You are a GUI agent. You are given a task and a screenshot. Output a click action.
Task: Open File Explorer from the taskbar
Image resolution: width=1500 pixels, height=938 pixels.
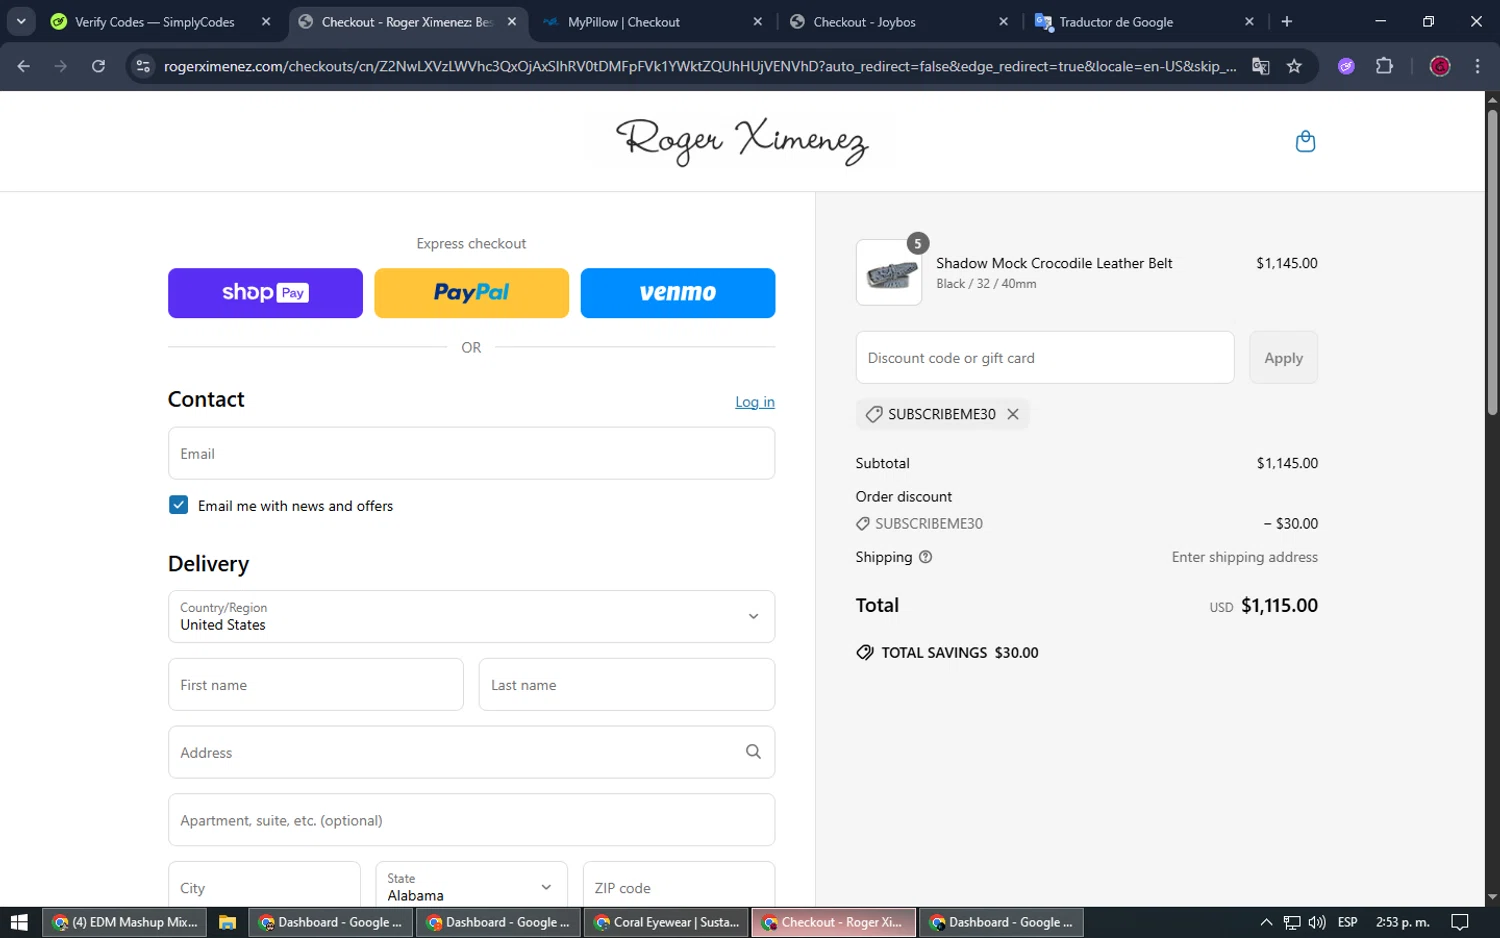coord(227,922)
